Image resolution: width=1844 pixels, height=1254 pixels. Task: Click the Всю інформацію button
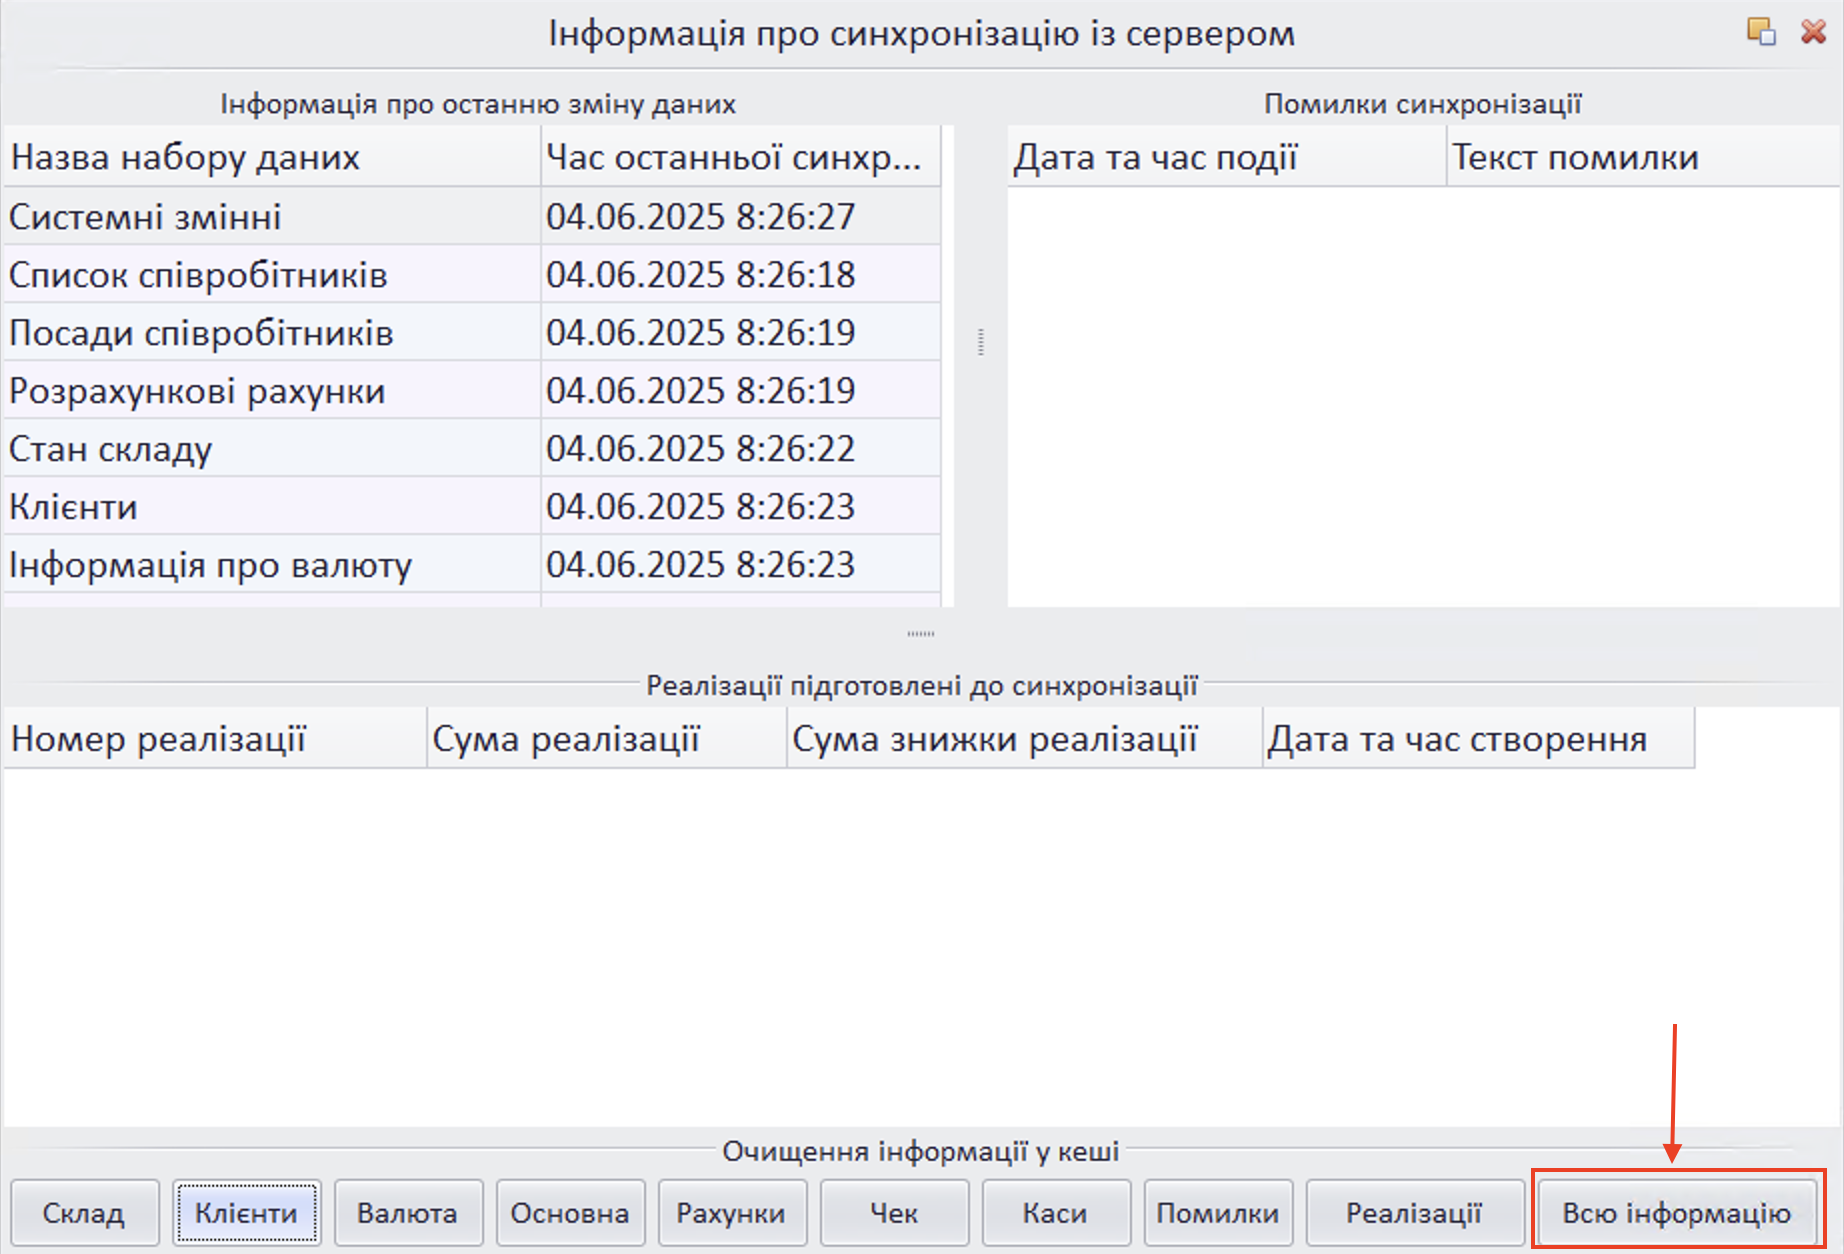(x=1677, y=1213)
